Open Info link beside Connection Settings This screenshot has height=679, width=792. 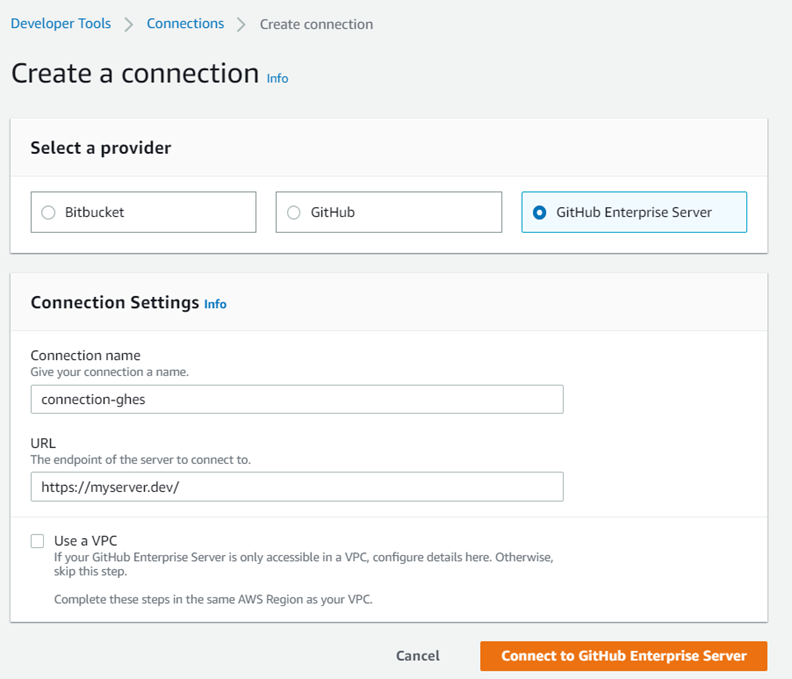215,304
